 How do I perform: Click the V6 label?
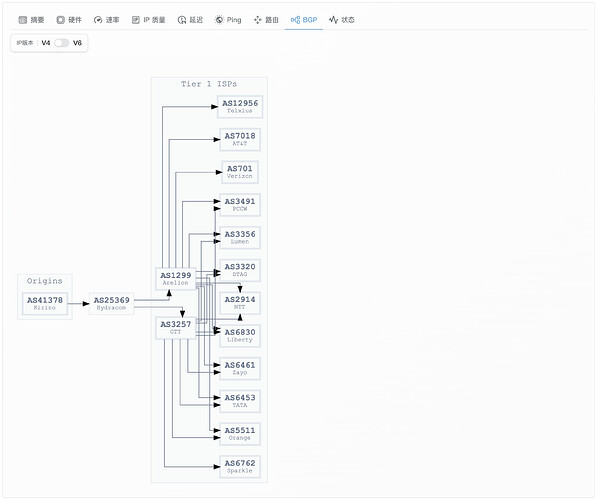(77, 43)
